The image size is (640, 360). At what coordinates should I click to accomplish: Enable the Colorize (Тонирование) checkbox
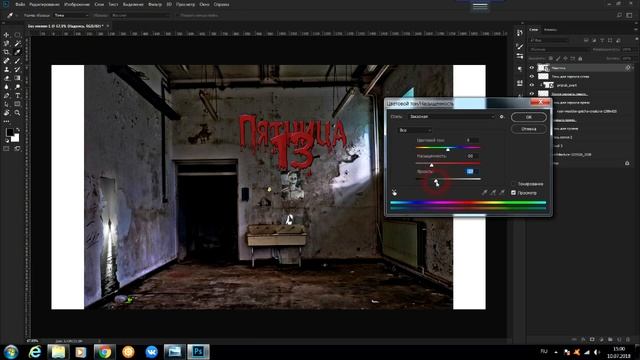(513, 184)
